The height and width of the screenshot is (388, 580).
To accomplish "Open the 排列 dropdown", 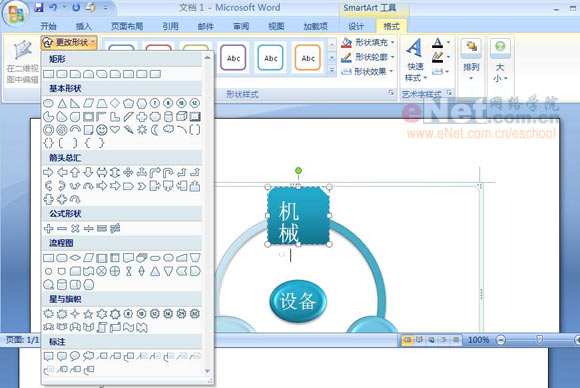I will click(x=471, y=60).
